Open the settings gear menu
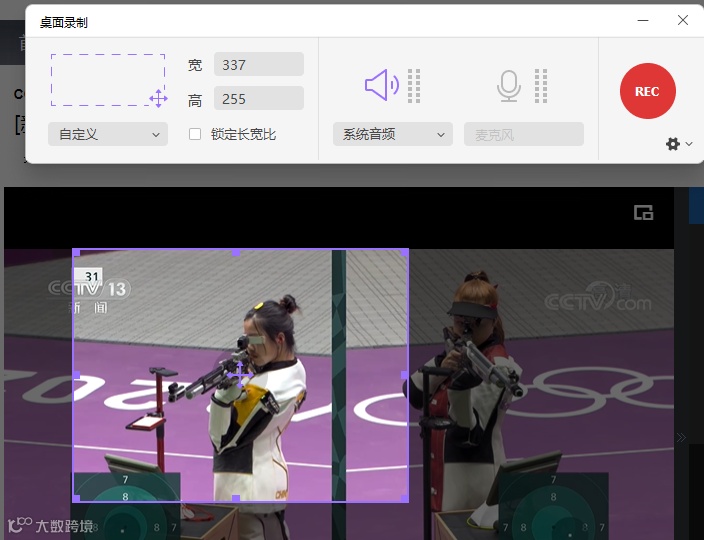This screenshot has width=704, height=540. tap(673, 144)
